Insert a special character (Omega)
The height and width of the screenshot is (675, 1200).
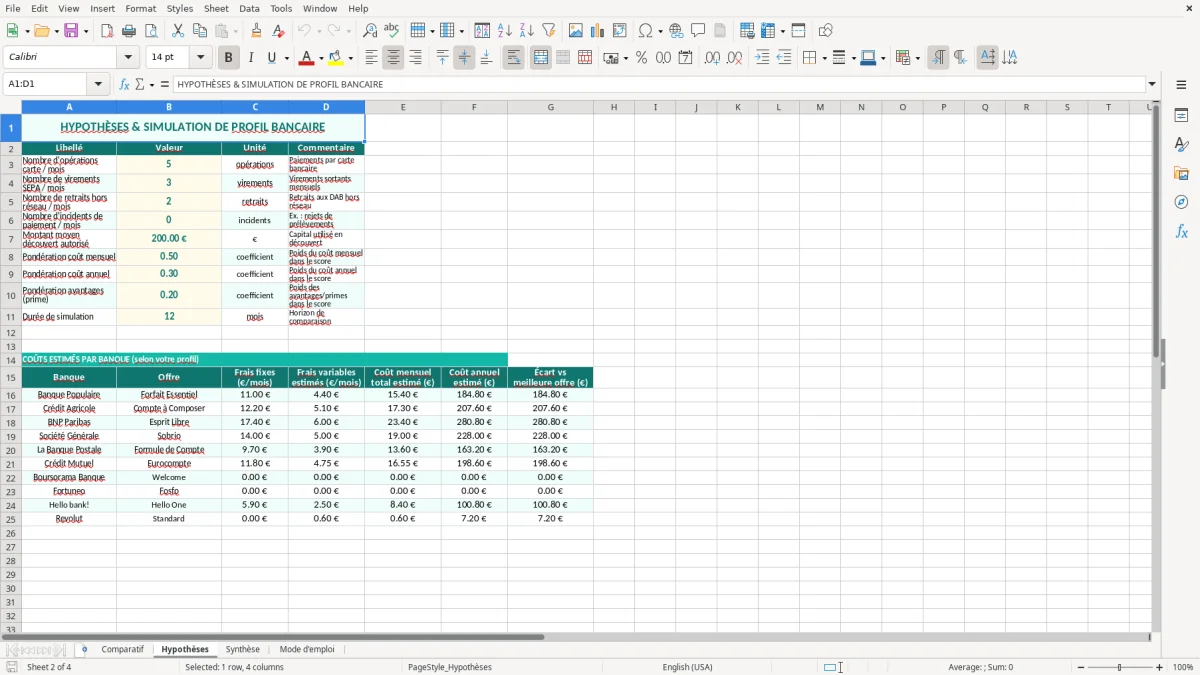coord(645,31)
